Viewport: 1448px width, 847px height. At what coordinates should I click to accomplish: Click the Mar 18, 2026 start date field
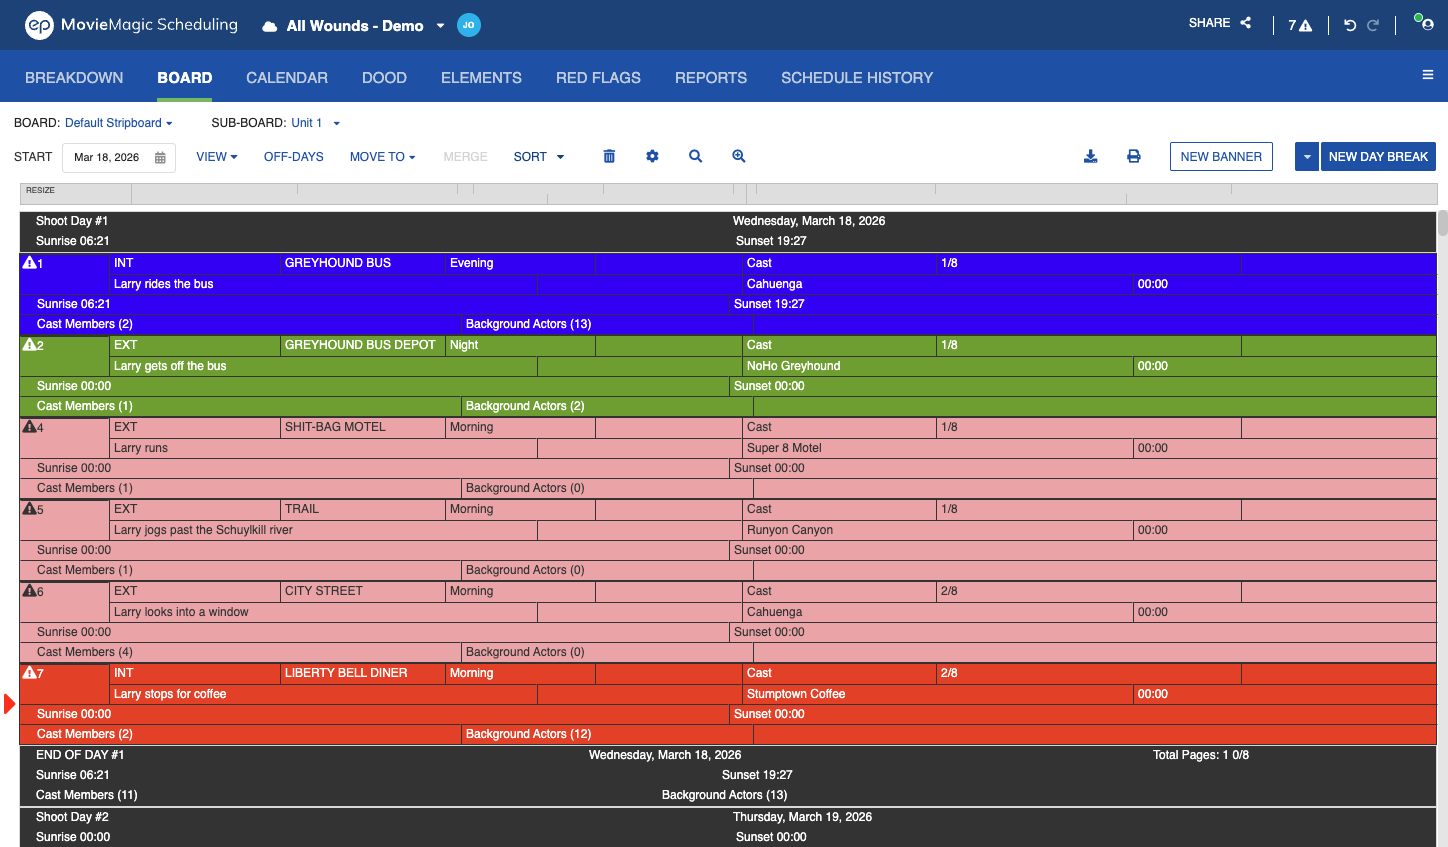tap(119, 158)
